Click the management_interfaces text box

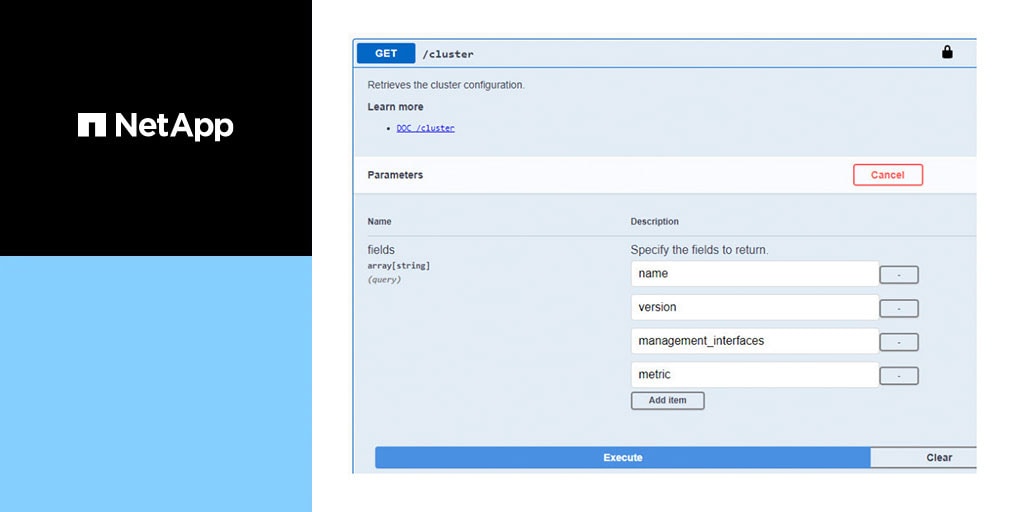(x=754, y=341)
